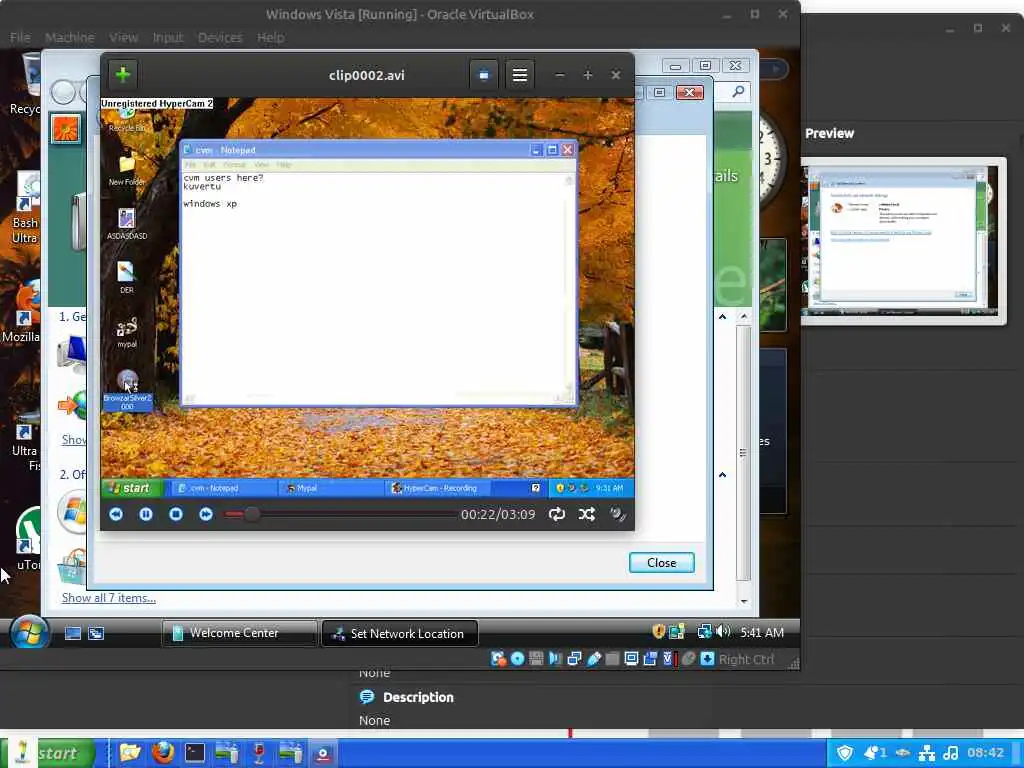Open the Input menu in VirtualBox

tap(168, 37)
